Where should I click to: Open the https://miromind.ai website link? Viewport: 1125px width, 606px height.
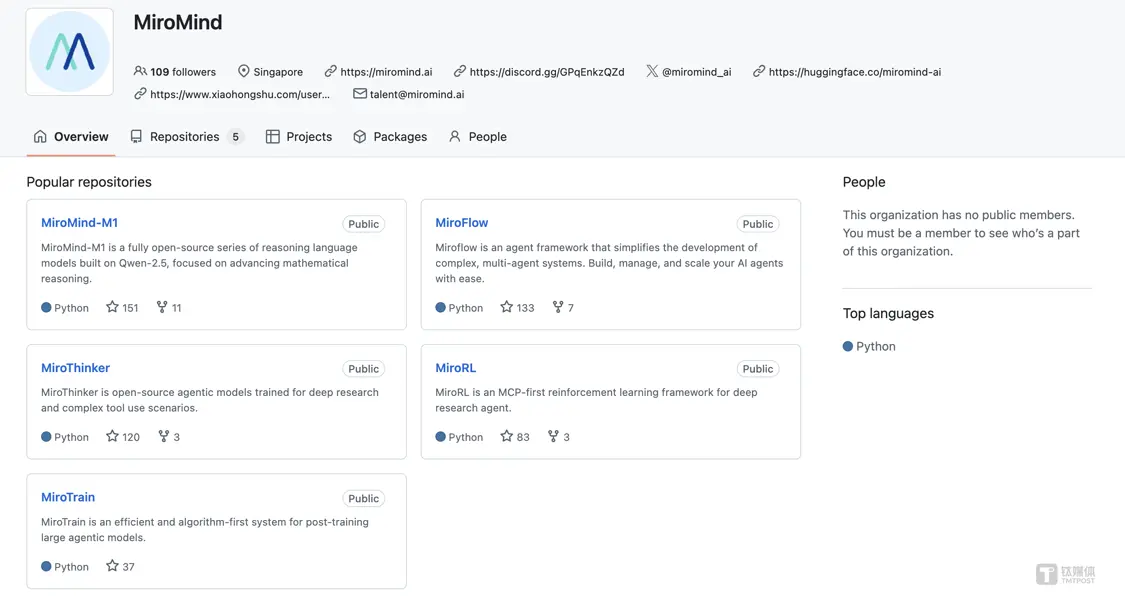pyautogui.click(x=386, y=72)
